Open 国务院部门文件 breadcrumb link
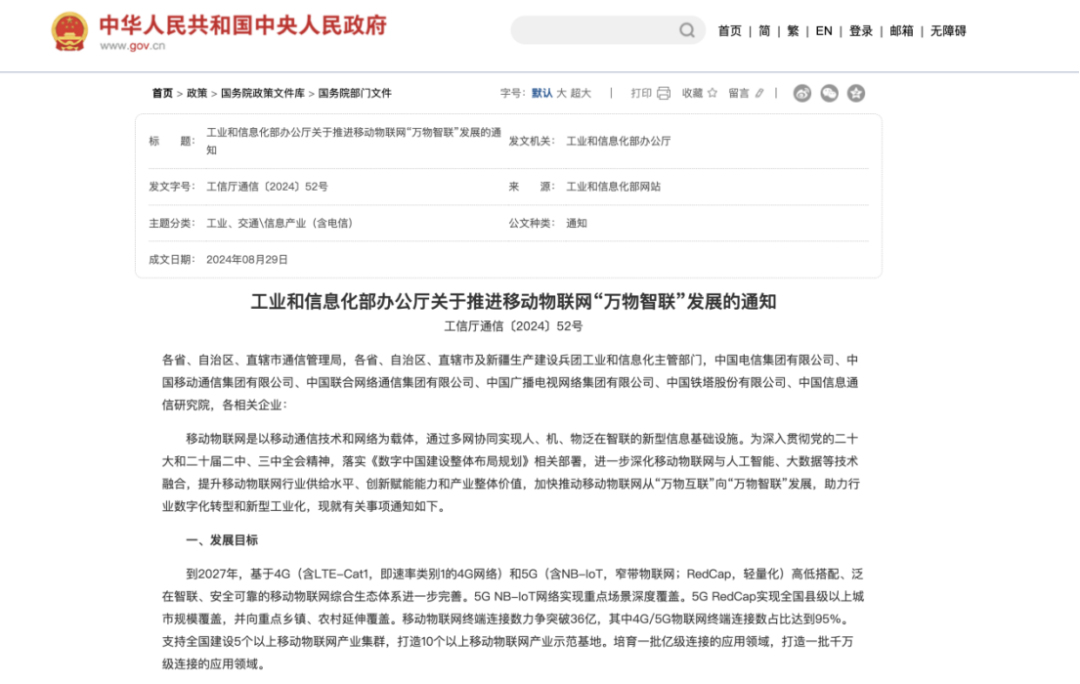 coord(355,93)
